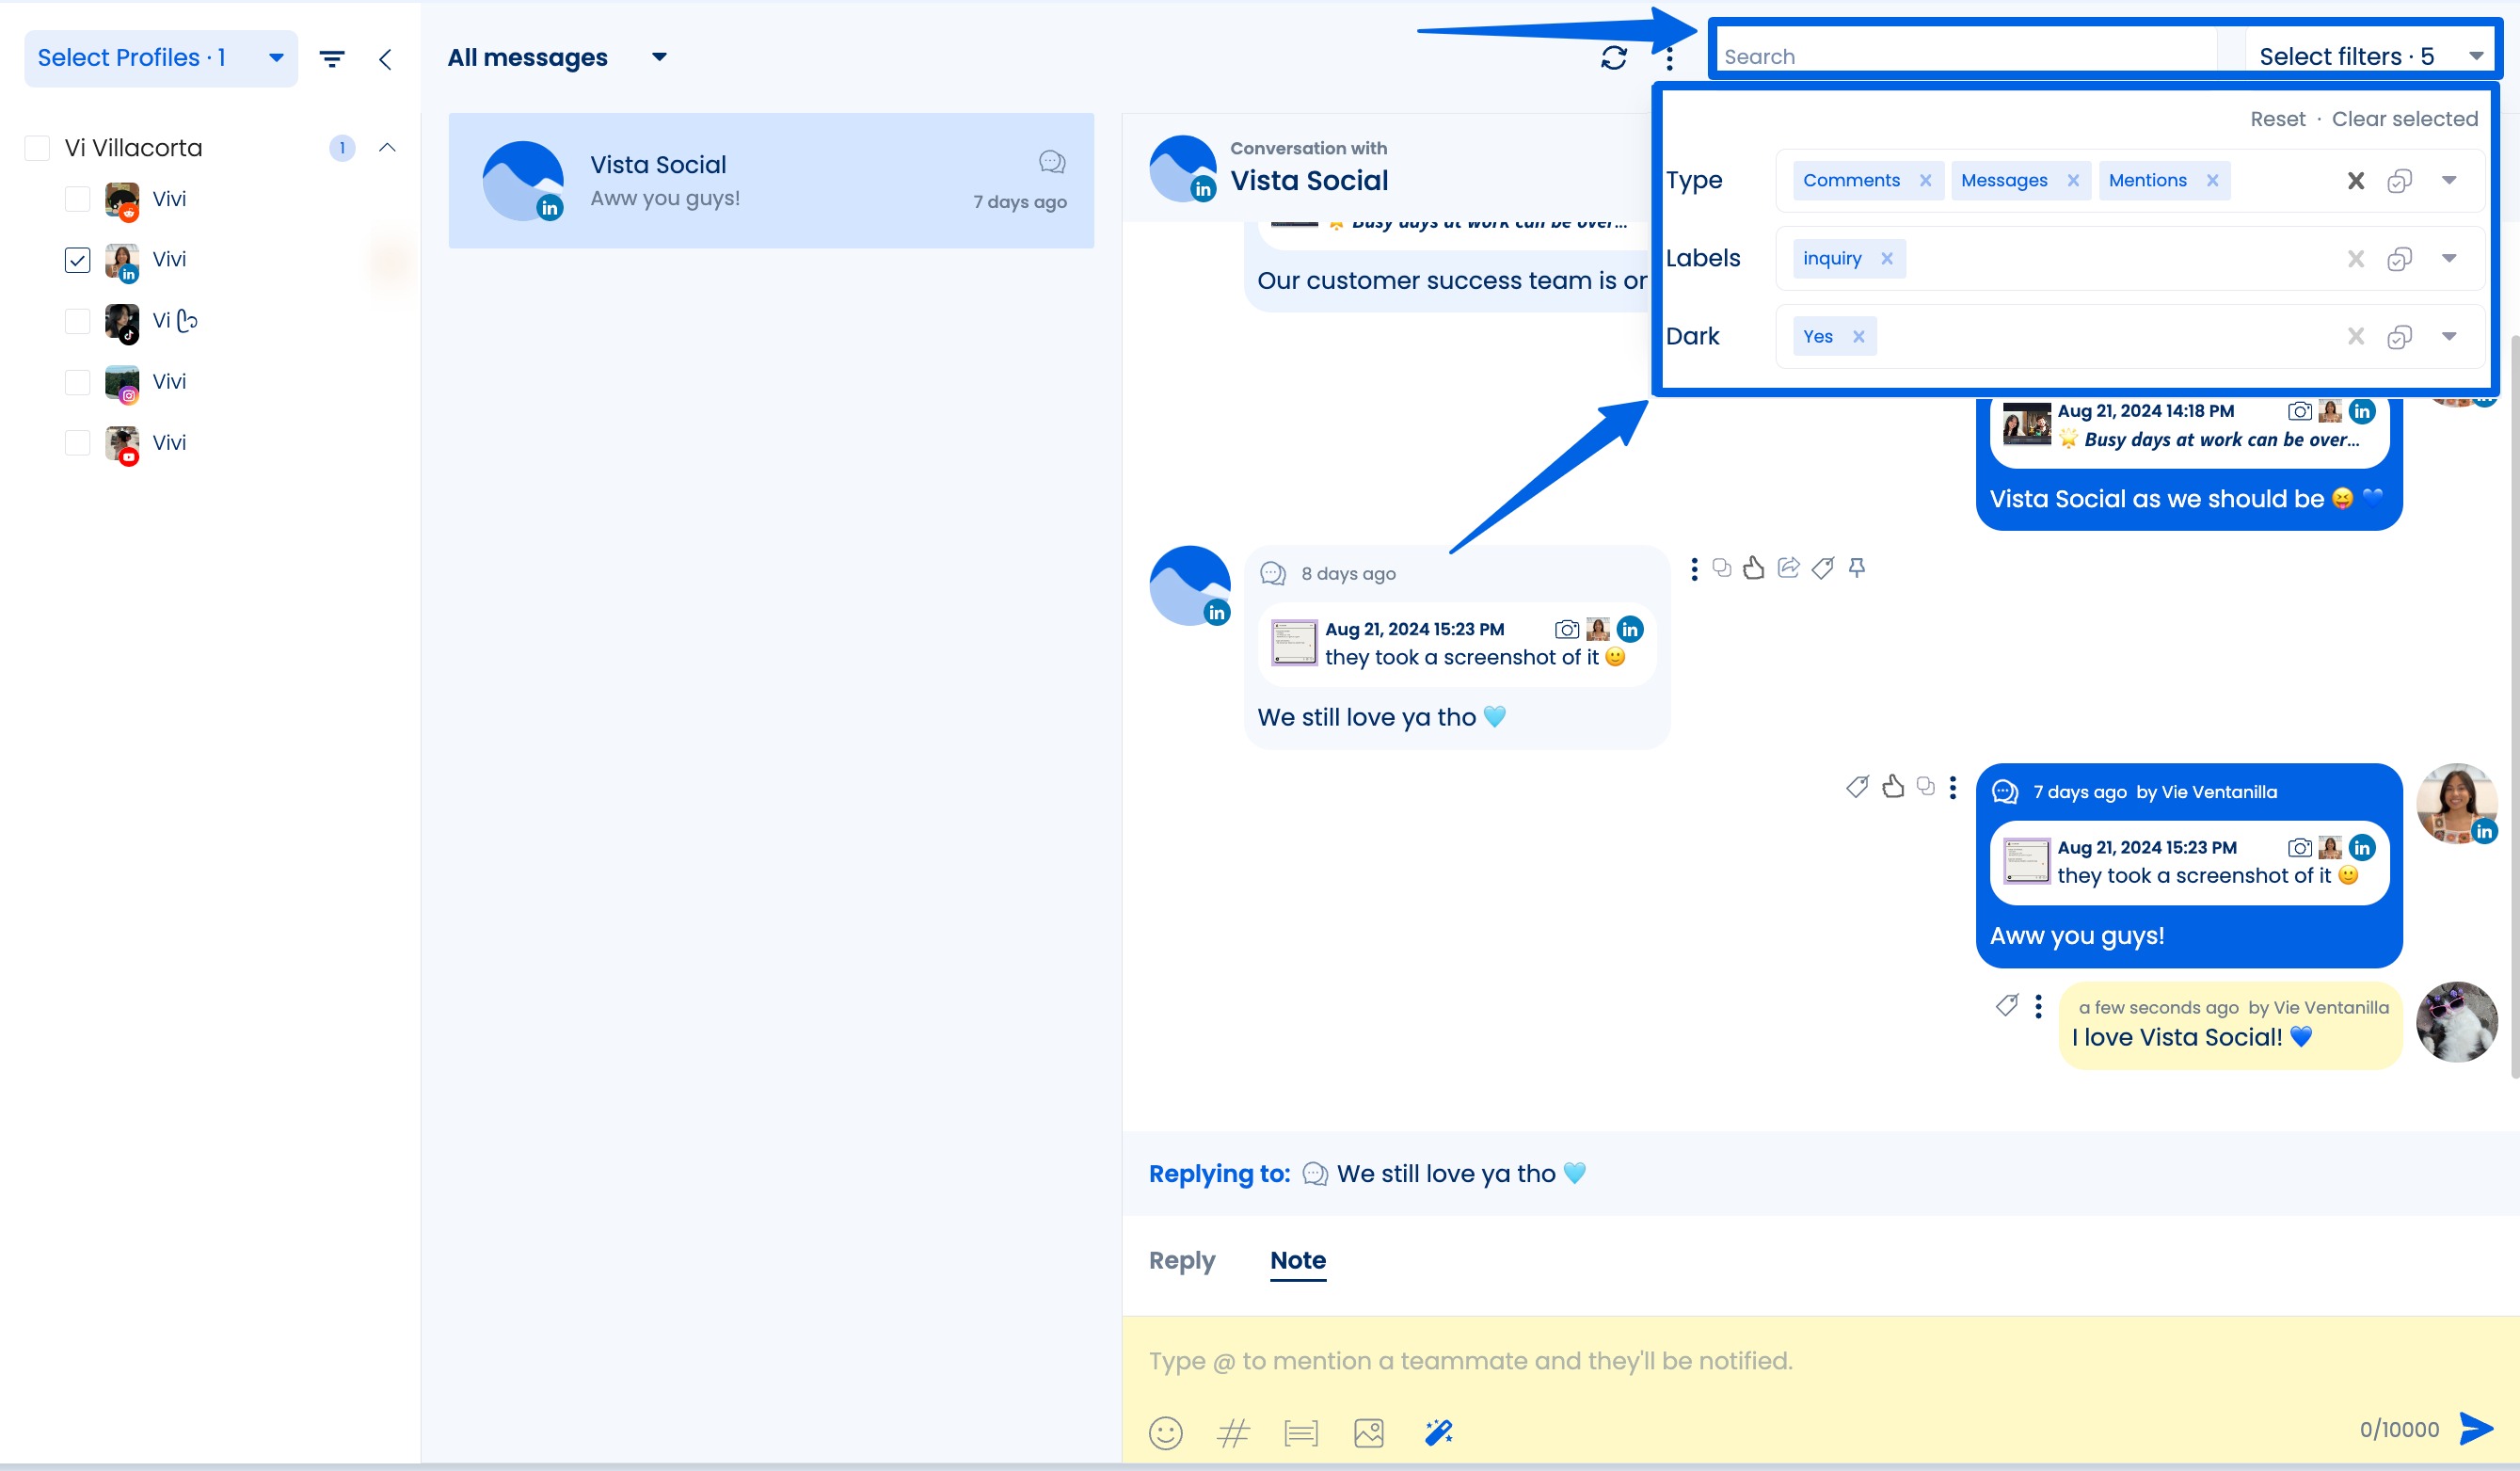
Task: Remove the Messages type filter chip
Action: [x=2073, y=181]
